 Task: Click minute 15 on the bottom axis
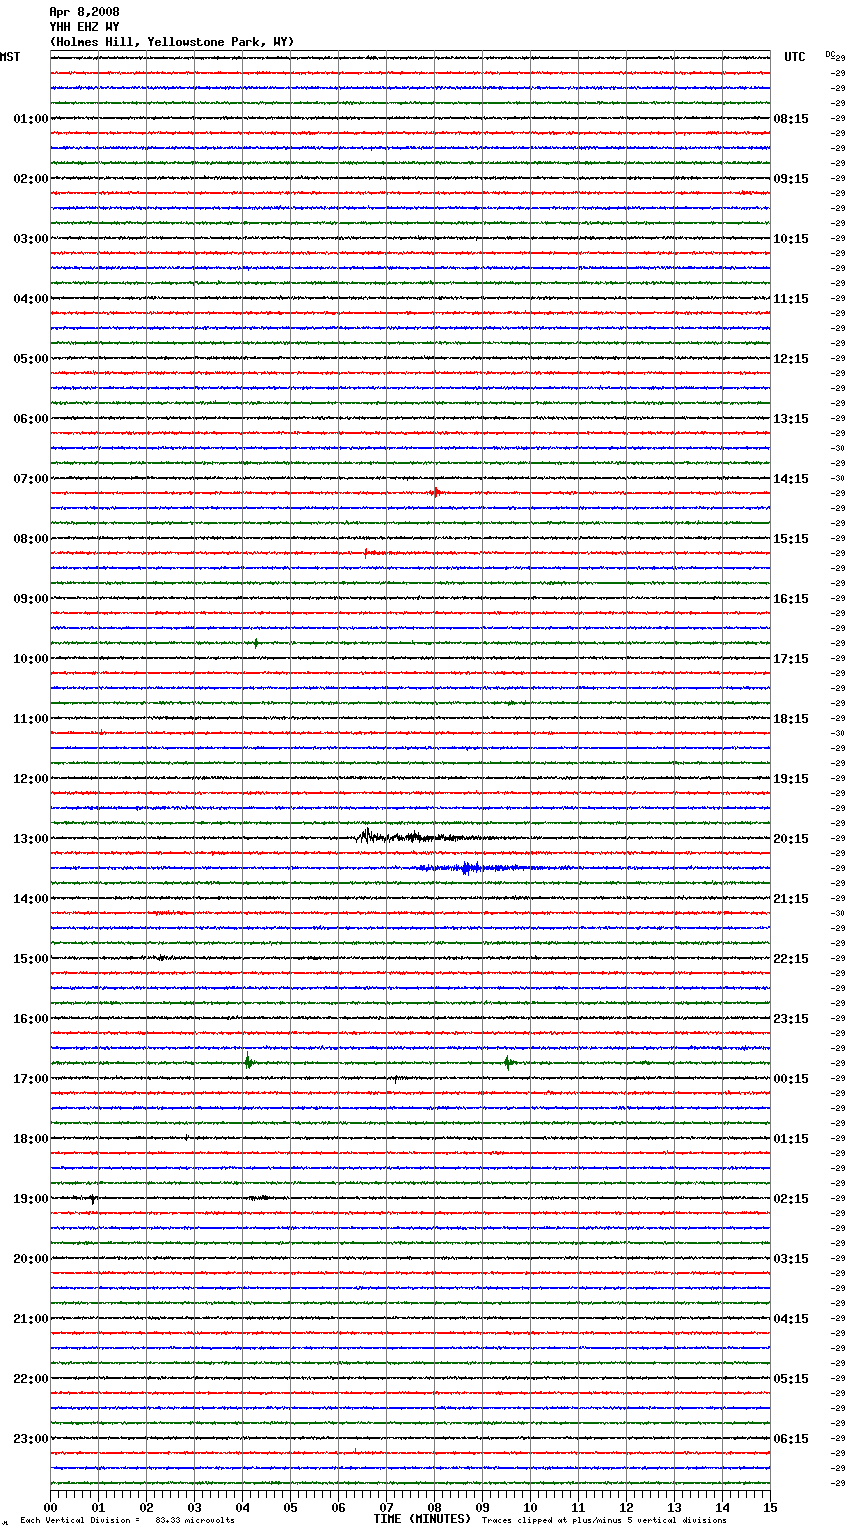[x=770, y=1507]
